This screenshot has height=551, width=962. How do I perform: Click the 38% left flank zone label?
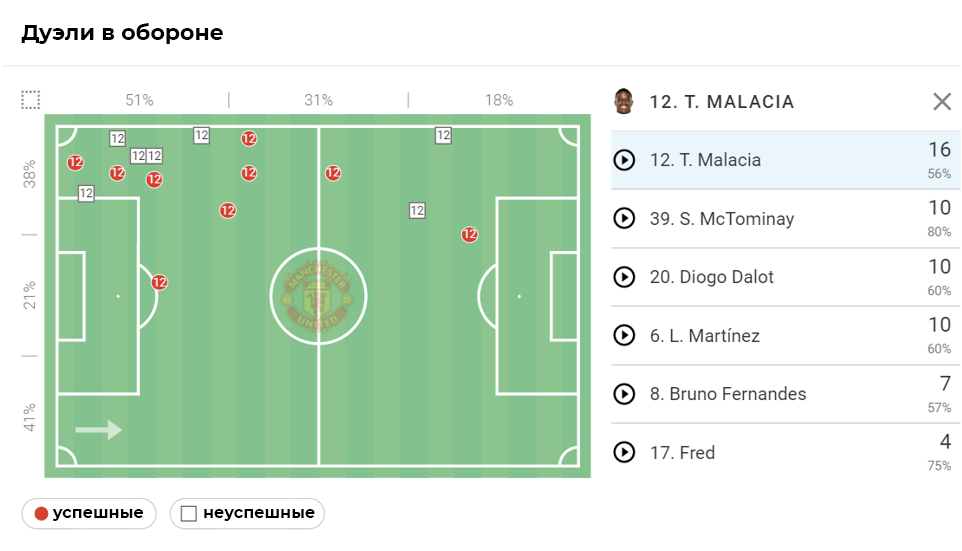tap(30, 174)
